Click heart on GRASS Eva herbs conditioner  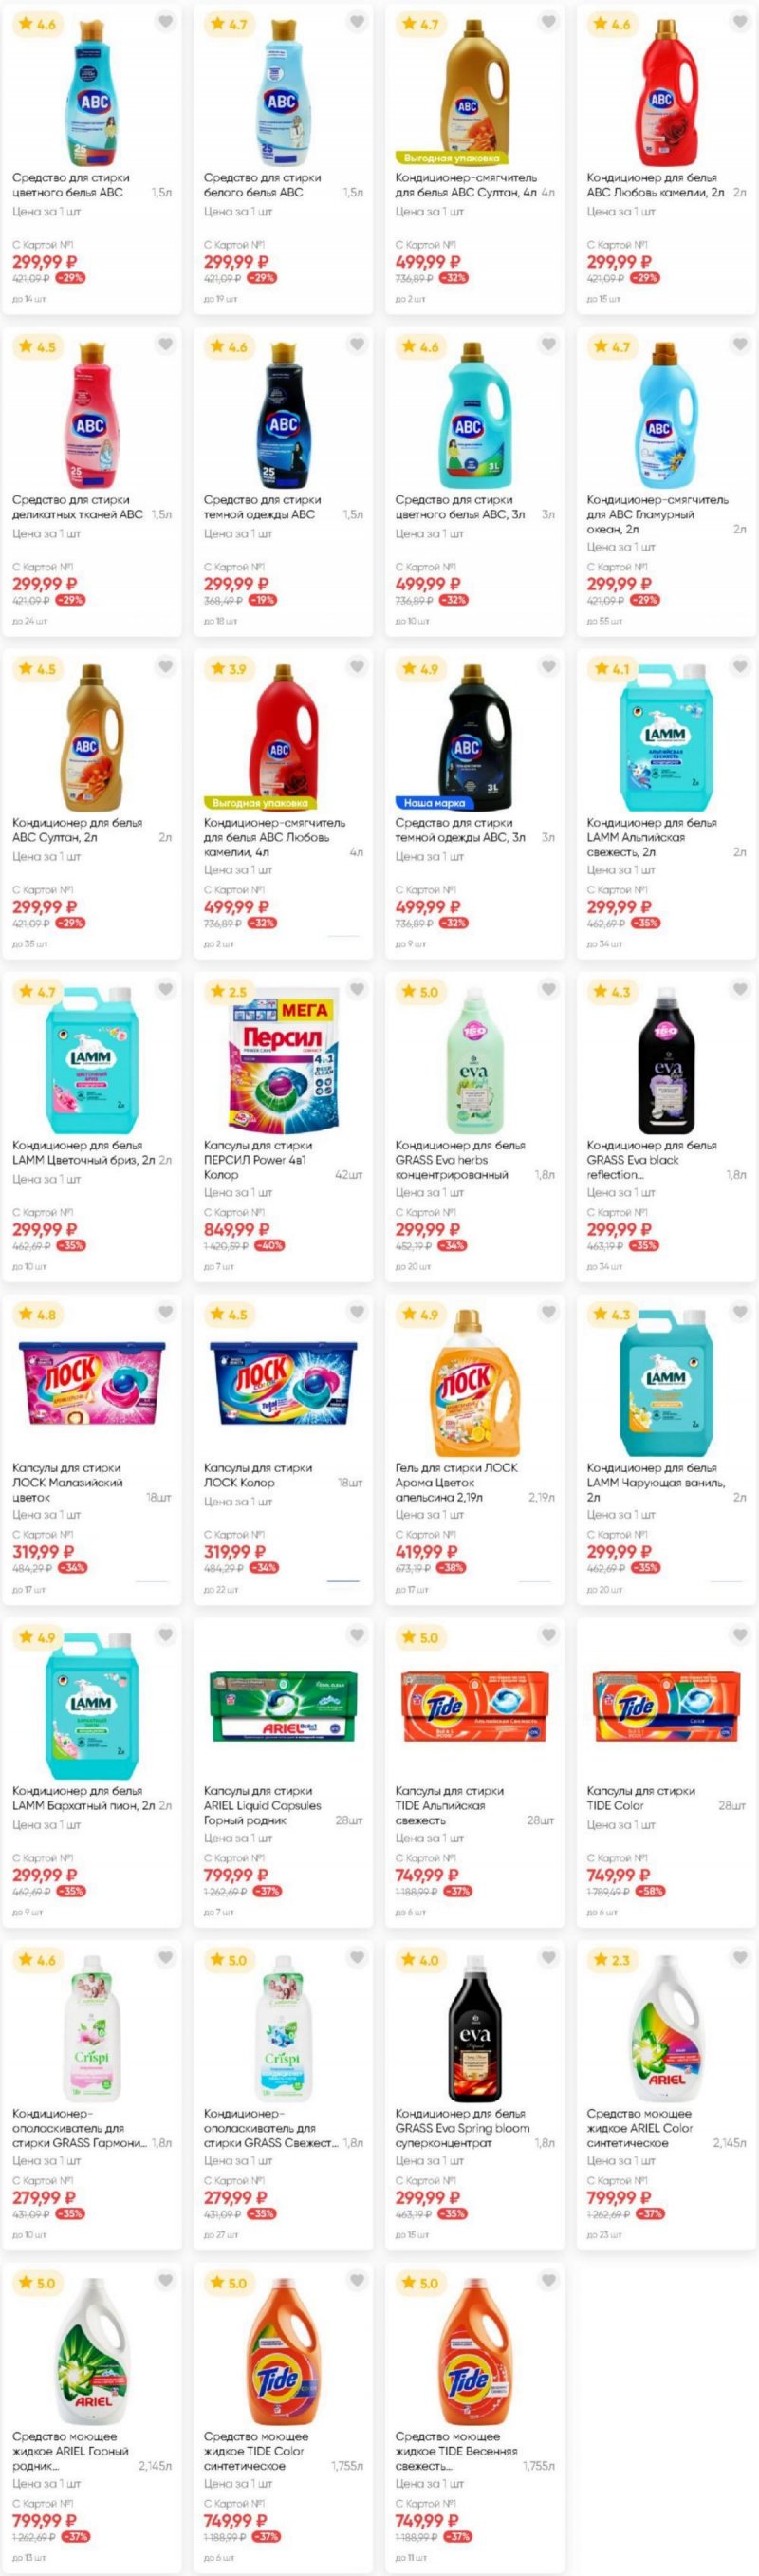click(549, 990)
